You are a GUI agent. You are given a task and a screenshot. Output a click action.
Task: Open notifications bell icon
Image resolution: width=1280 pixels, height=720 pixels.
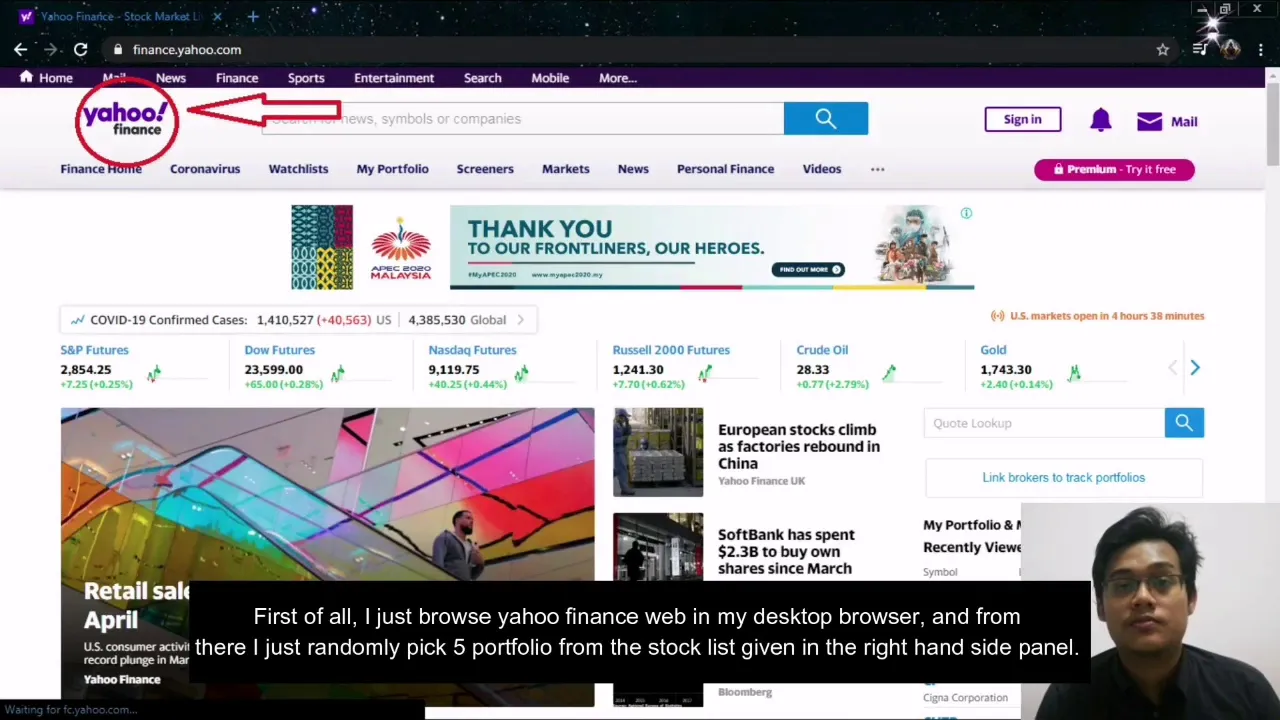click(1100, 120)
